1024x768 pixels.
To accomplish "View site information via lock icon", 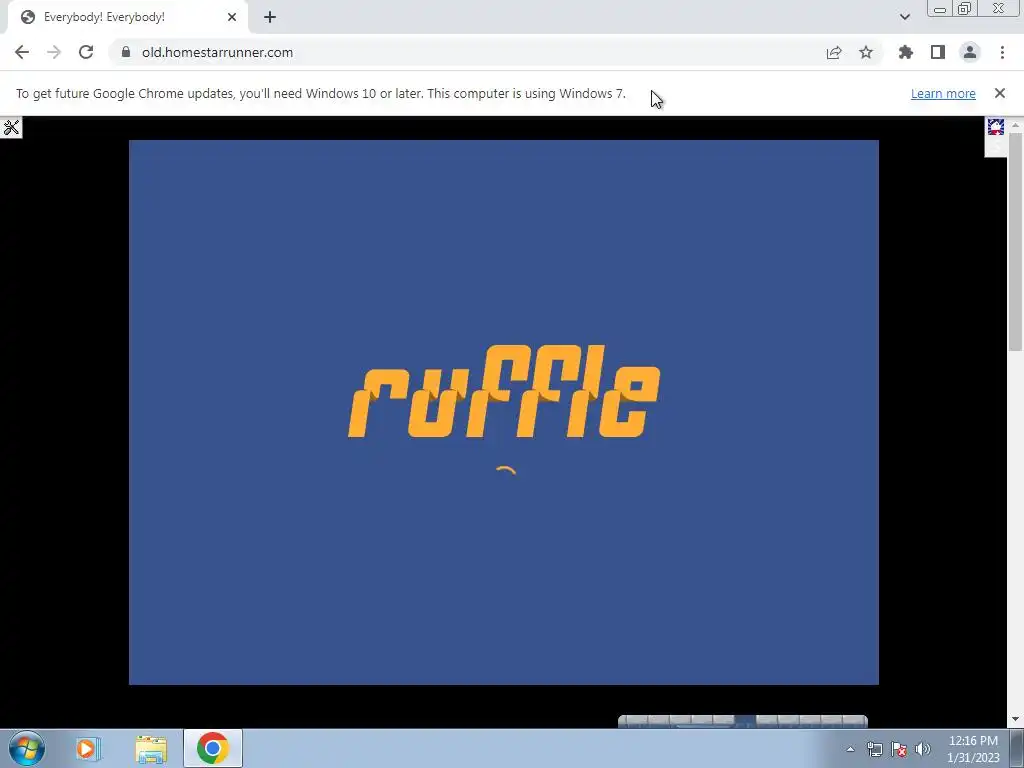I will coord(126,52).
